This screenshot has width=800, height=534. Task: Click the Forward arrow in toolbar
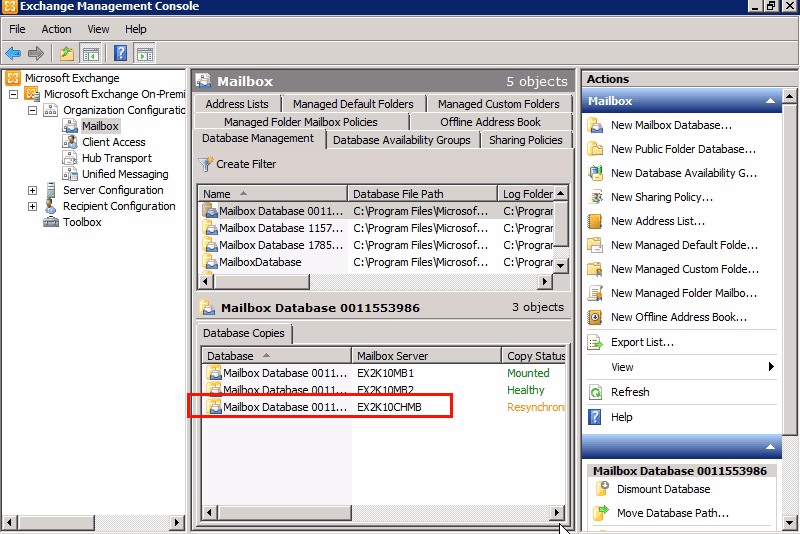pos(36,53)
